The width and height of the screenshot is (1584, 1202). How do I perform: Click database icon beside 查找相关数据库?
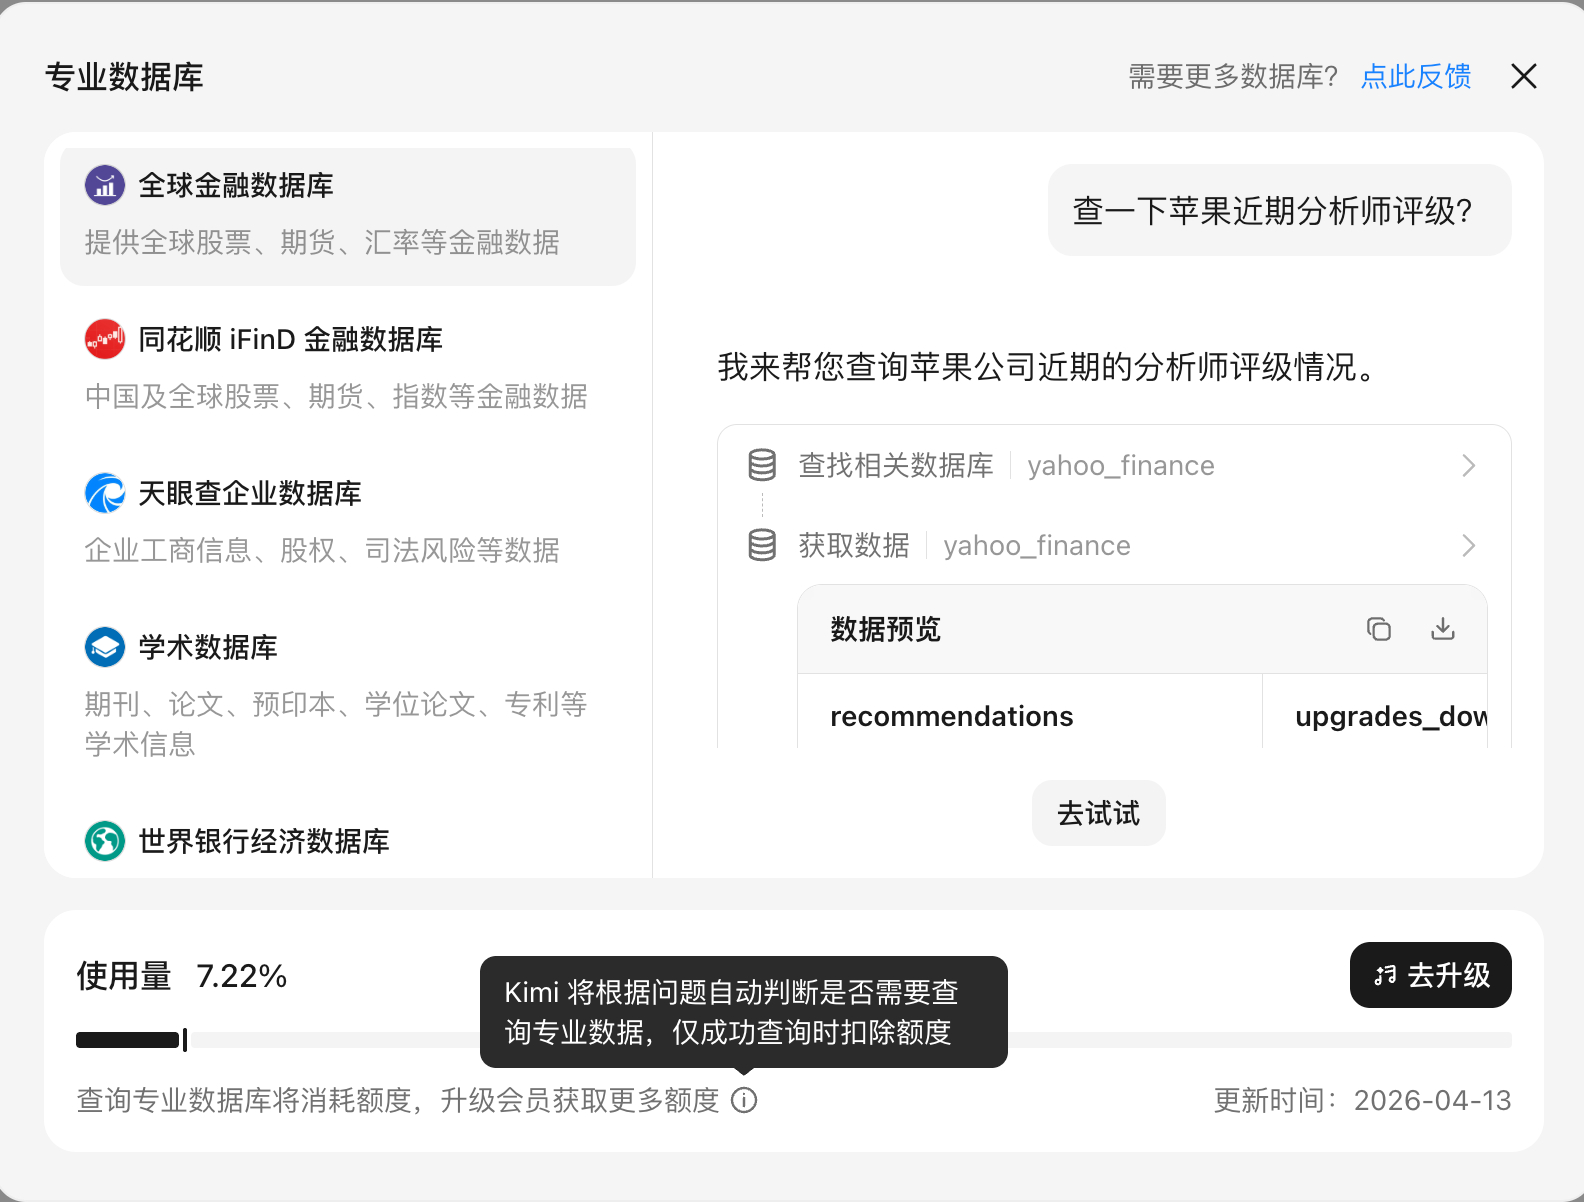pyautogui.click(x=762, y=465)
